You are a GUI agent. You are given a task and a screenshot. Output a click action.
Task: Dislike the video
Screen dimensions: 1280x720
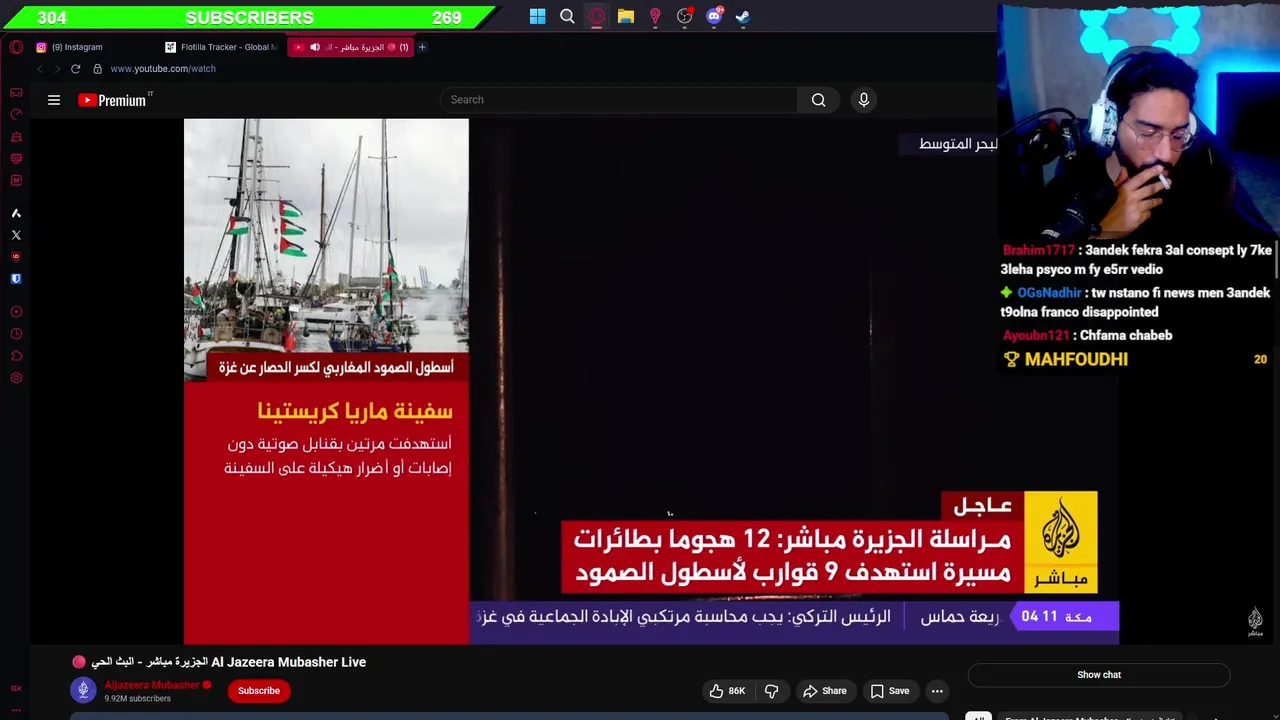point(771,691)
